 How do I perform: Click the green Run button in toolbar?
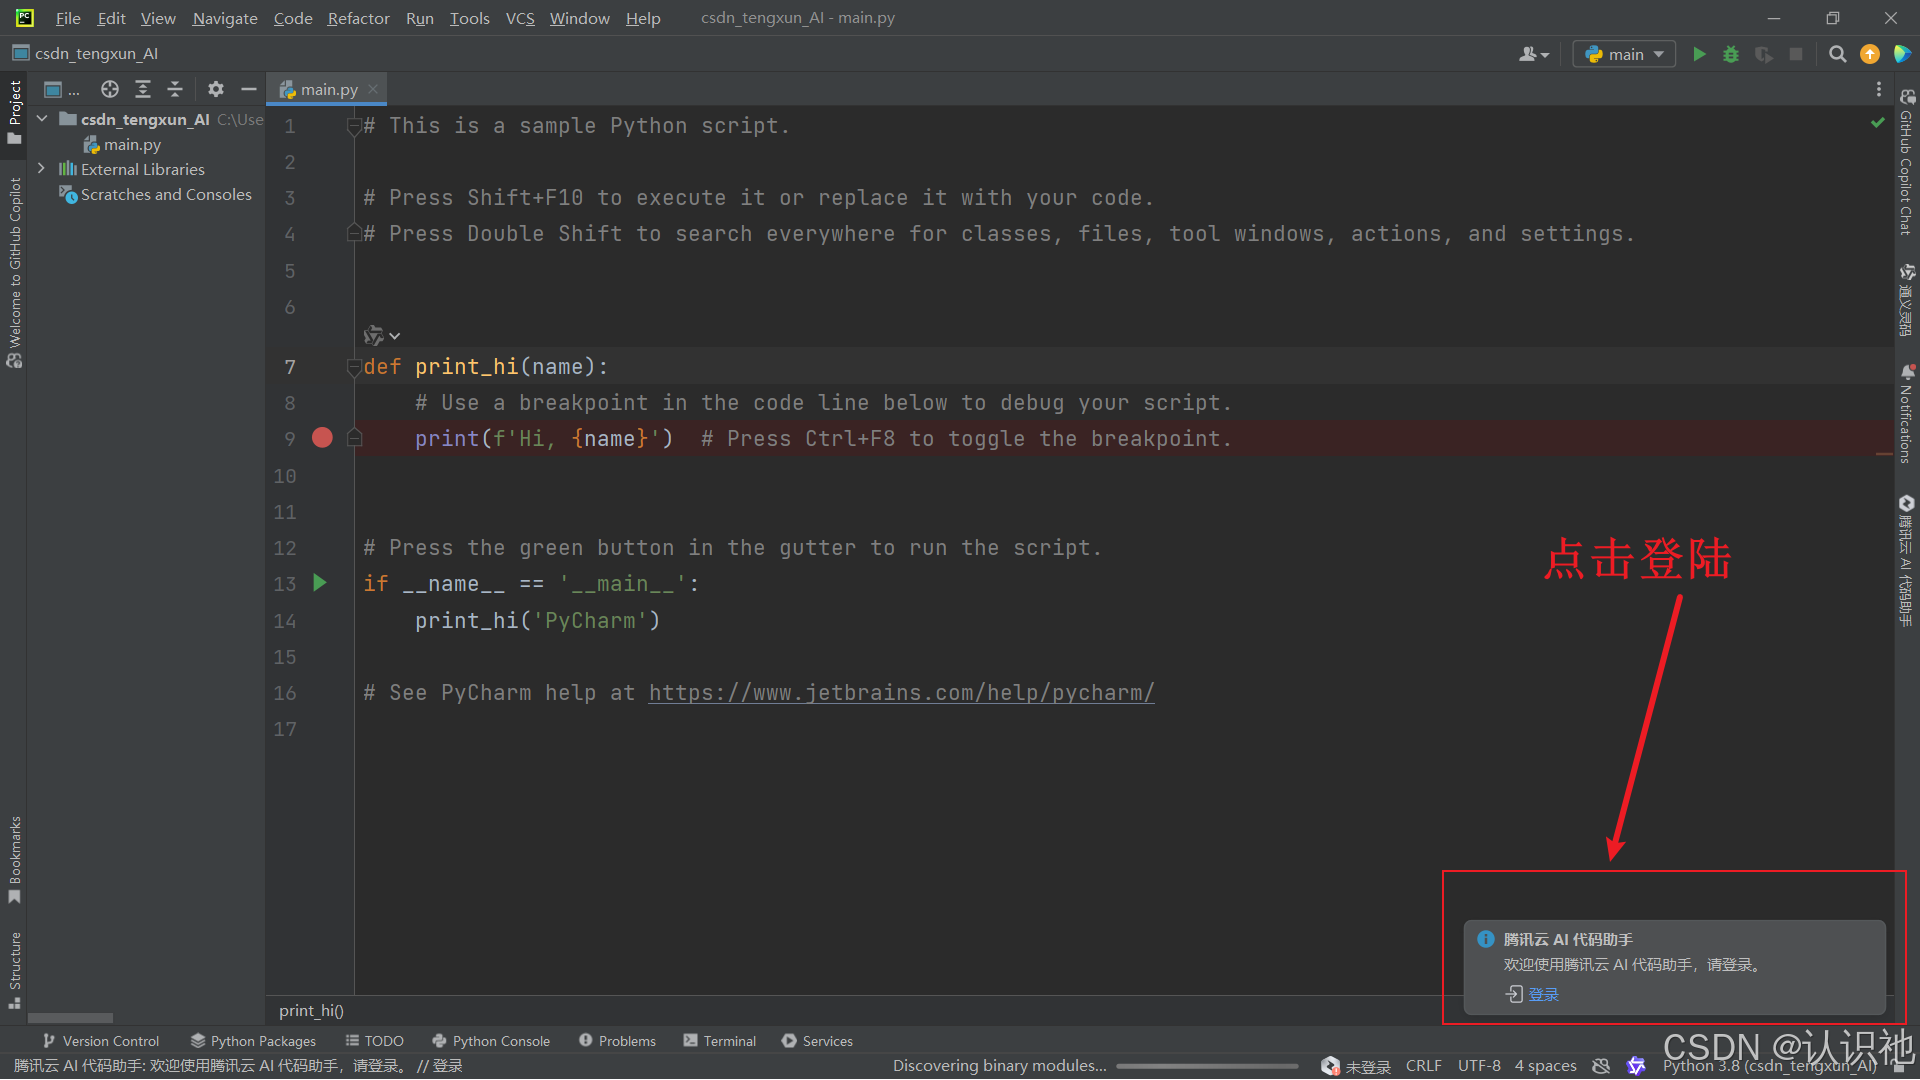(1699, 54)
